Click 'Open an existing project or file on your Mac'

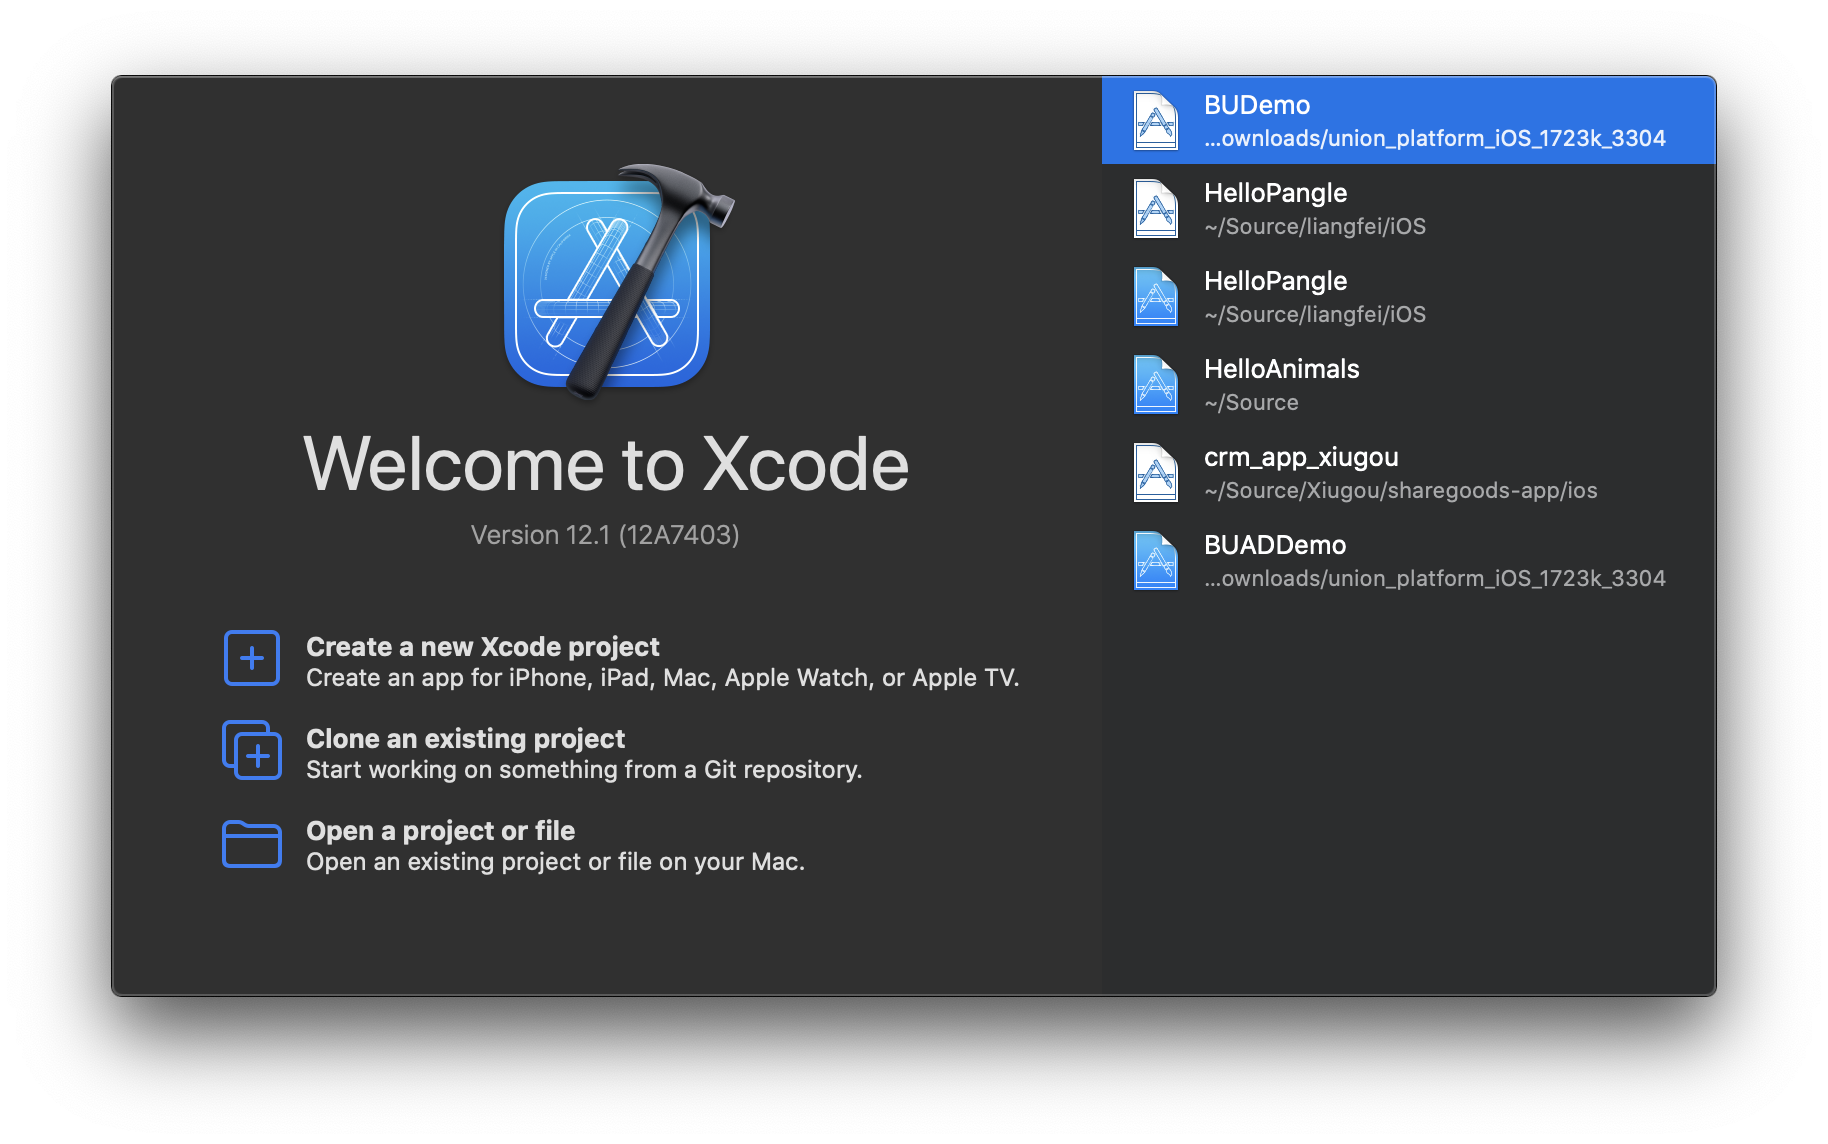click(555, 862)
